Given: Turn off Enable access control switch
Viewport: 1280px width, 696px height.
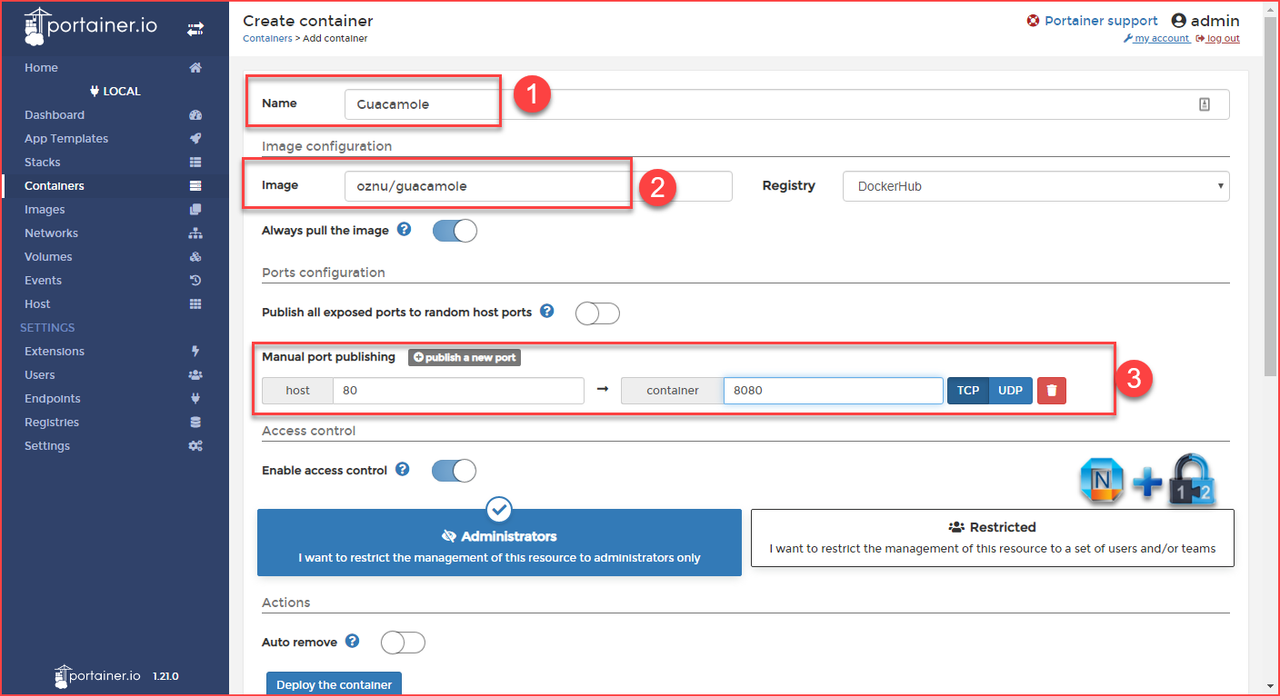Looking at the screenshot, I should pos(454,471).
